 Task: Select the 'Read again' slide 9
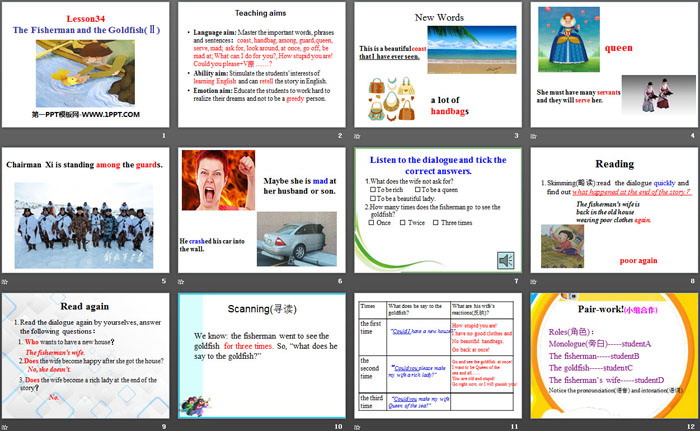coord(87,354)
